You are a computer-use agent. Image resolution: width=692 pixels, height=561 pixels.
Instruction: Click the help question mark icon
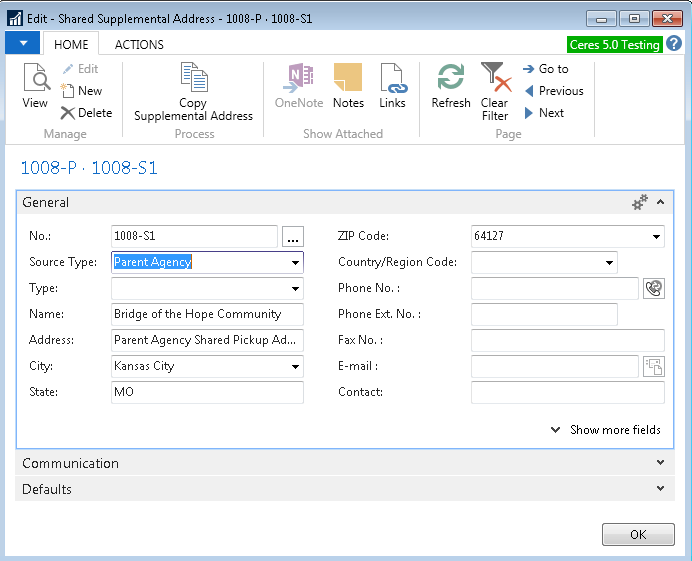pyautogui.click(x=673, y=44)
